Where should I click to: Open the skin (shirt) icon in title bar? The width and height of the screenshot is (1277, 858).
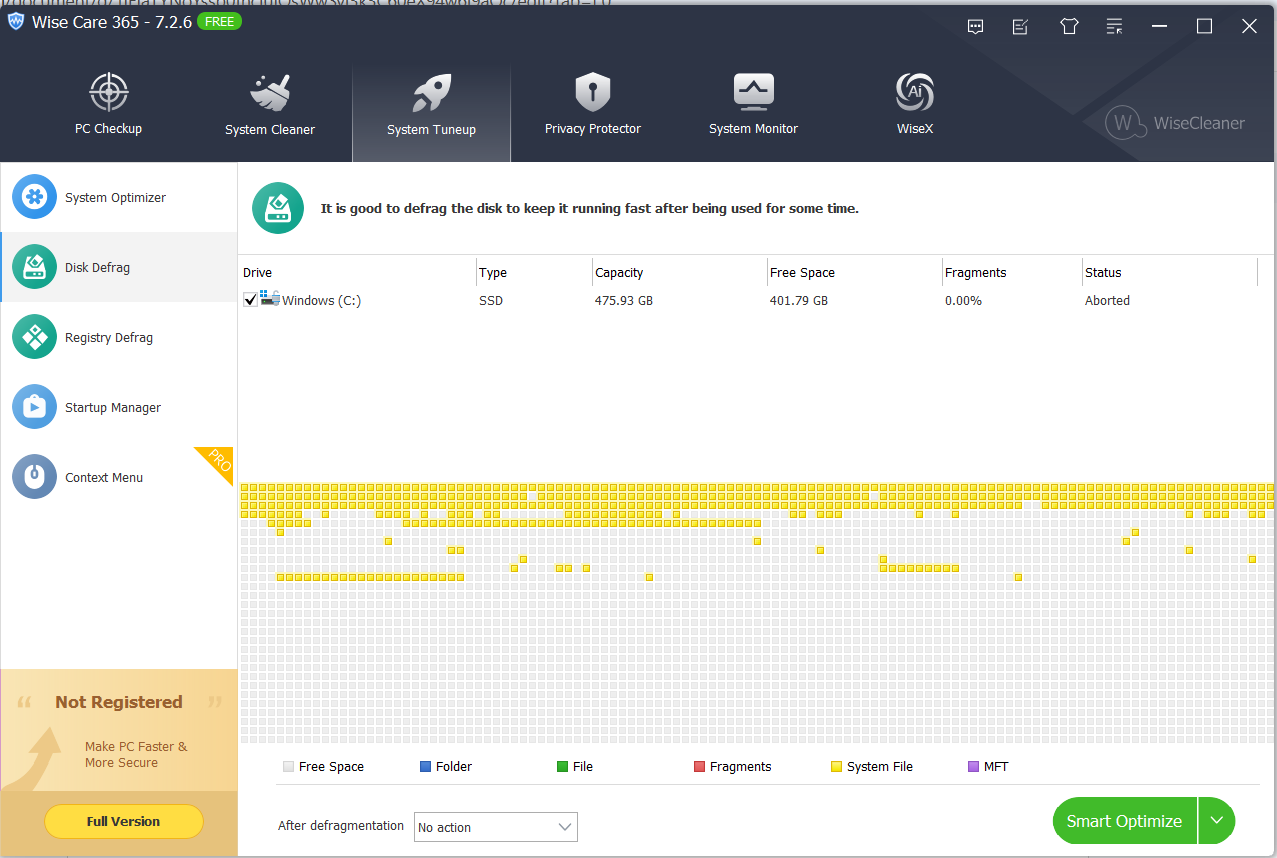click(1069, 27)
